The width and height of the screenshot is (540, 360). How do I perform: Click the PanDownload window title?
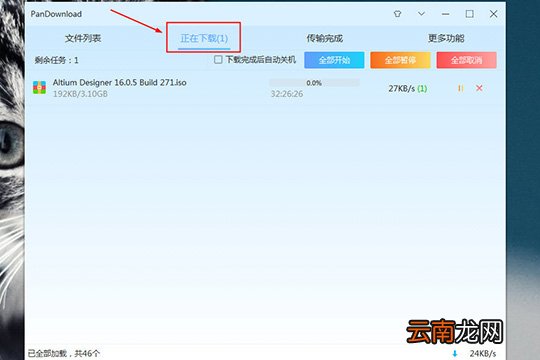coord(56,14)
